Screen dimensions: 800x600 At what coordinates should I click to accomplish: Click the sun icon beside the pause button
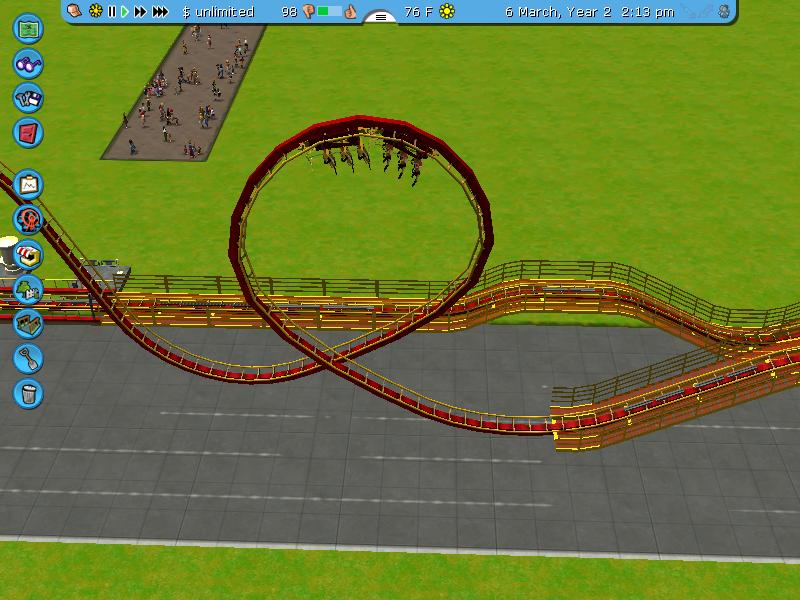95,11
